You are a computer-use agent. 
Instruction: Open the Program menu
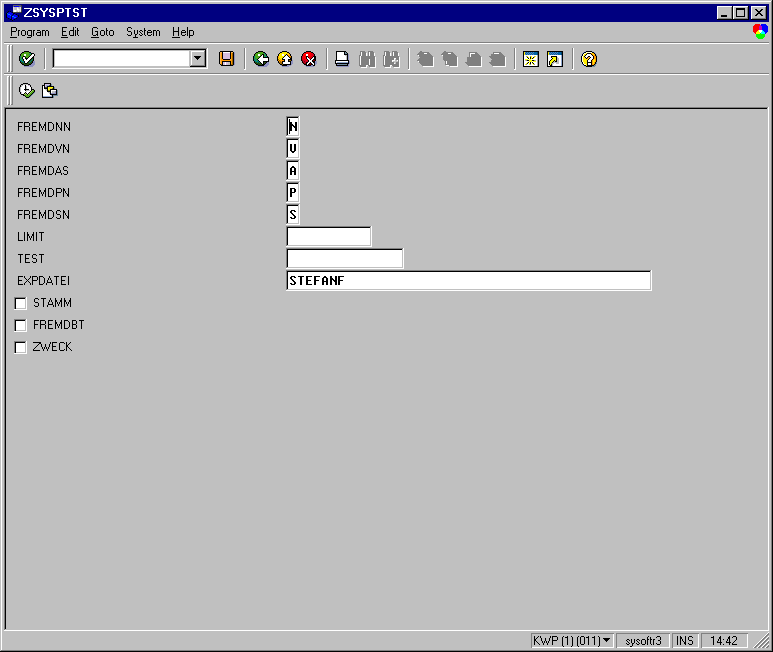(x=30, y=32)
